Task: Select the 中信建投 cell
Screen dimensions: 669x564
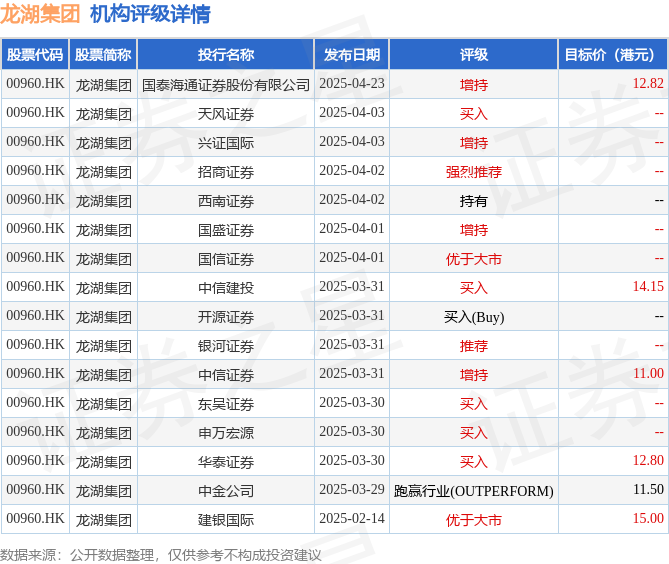Action: coord(226,288)
